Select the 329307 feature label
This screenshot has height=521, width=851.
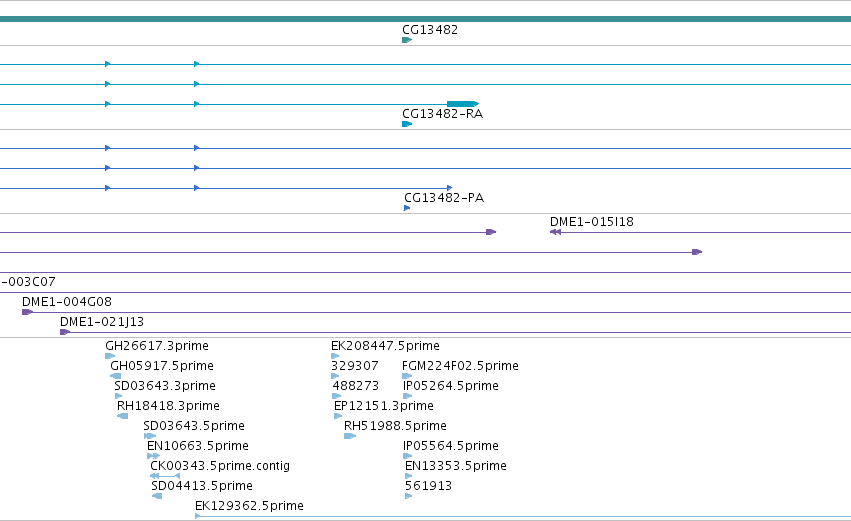click(x=355, y=366)
